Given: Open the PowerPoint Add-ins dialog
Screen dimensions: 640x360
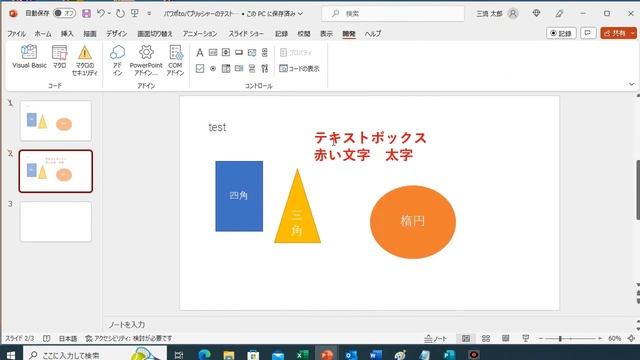Looking at the screenshot, I should (x=146, y=60).
